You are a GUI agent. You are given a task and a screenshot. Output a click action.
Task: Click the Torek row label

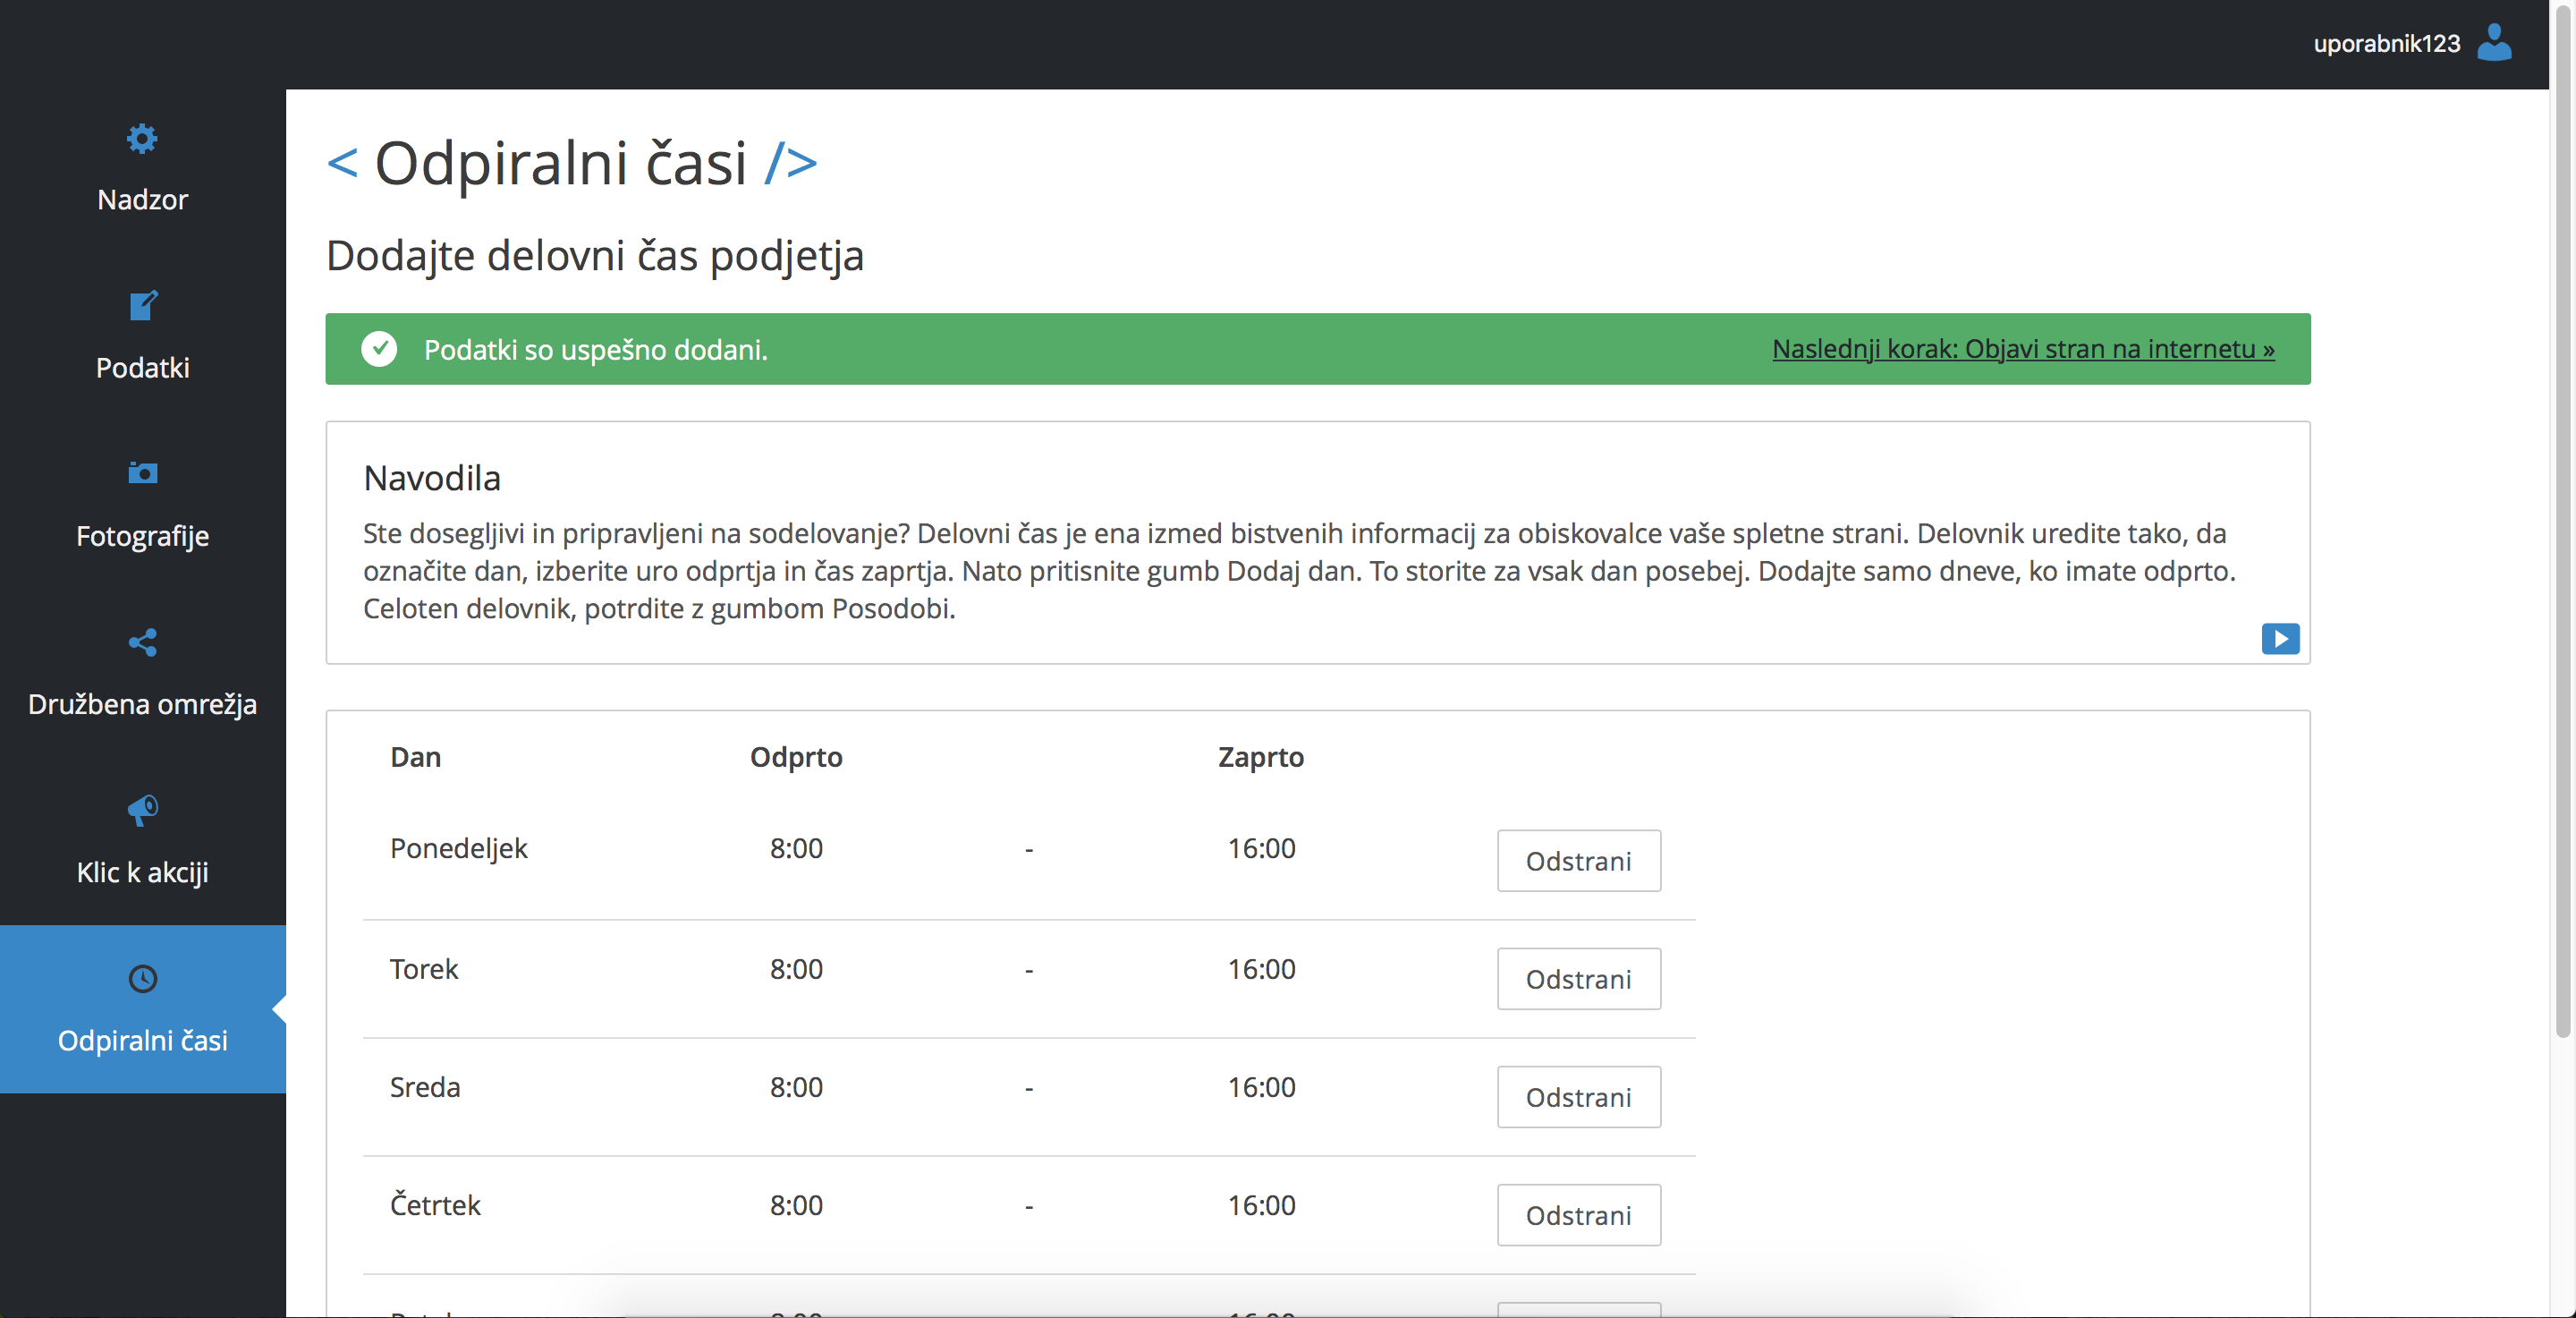coord(424,969)
